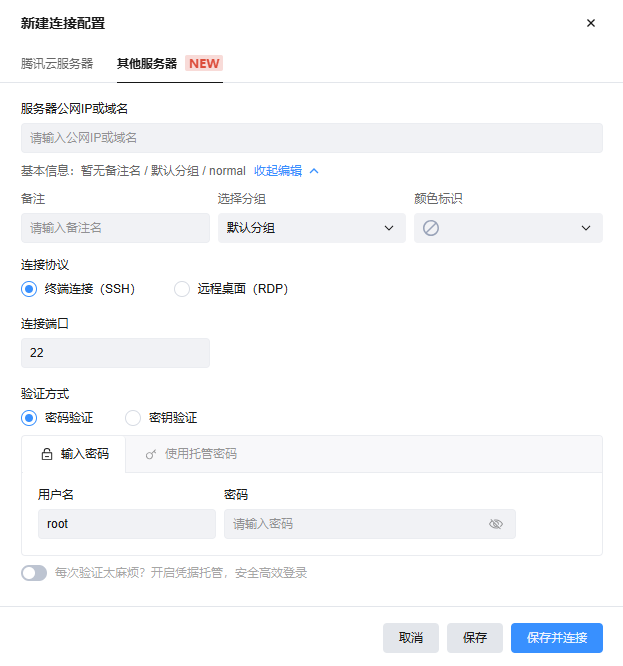623x666 pixels.
Task: Switch to the 其他服务器 tab
Action: tap(147, 63)
